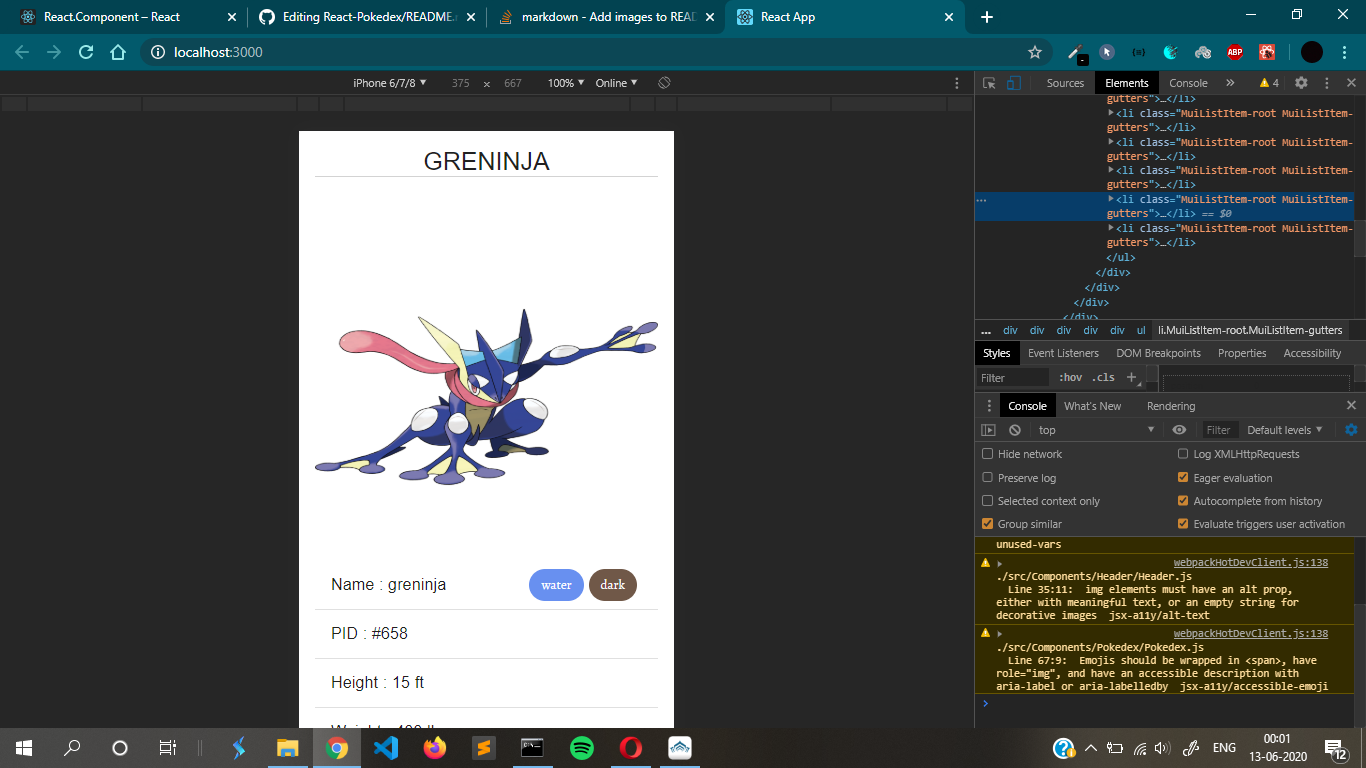Switch to What's New drawer tab
Image resolution: width=1366 pixels, height=768 pixels.
tap(1092, 406)
